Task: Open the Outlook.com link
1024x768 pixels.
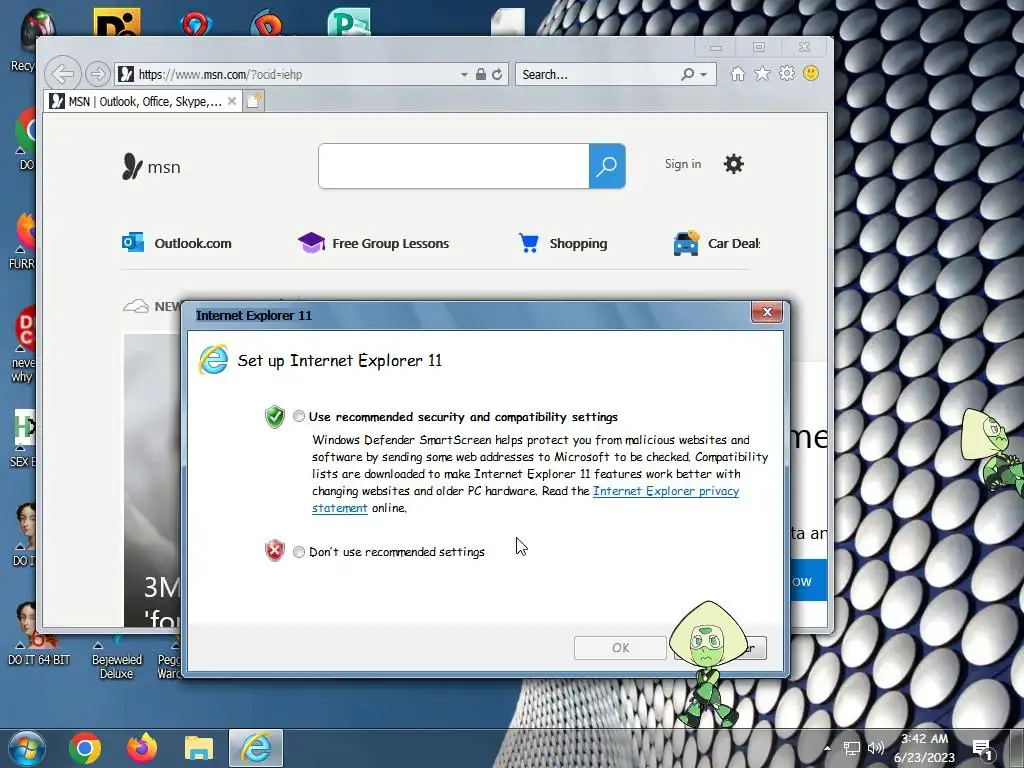Action: 177,243
